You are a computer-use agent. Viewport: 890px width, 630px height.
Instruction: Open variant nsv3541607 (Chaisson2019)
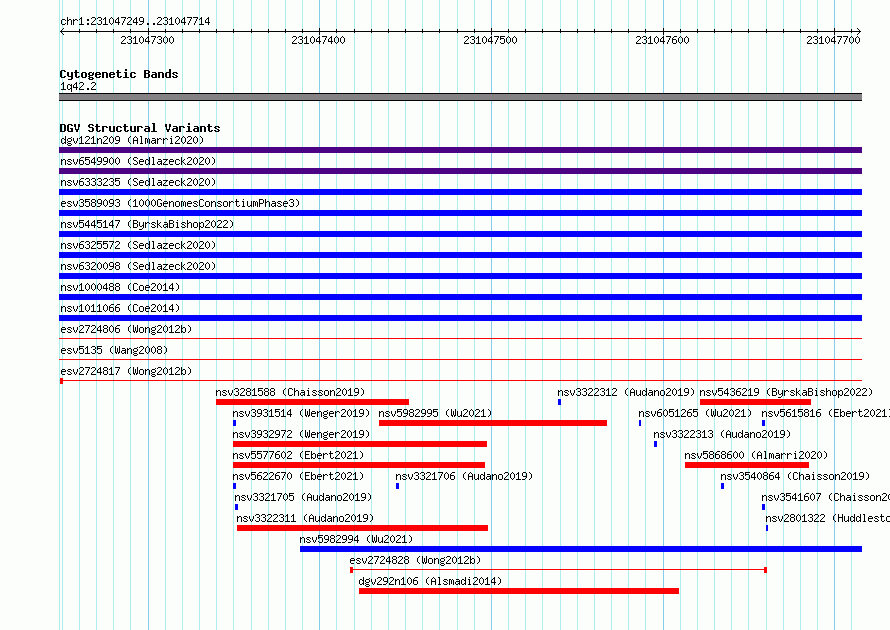point(825,497)
